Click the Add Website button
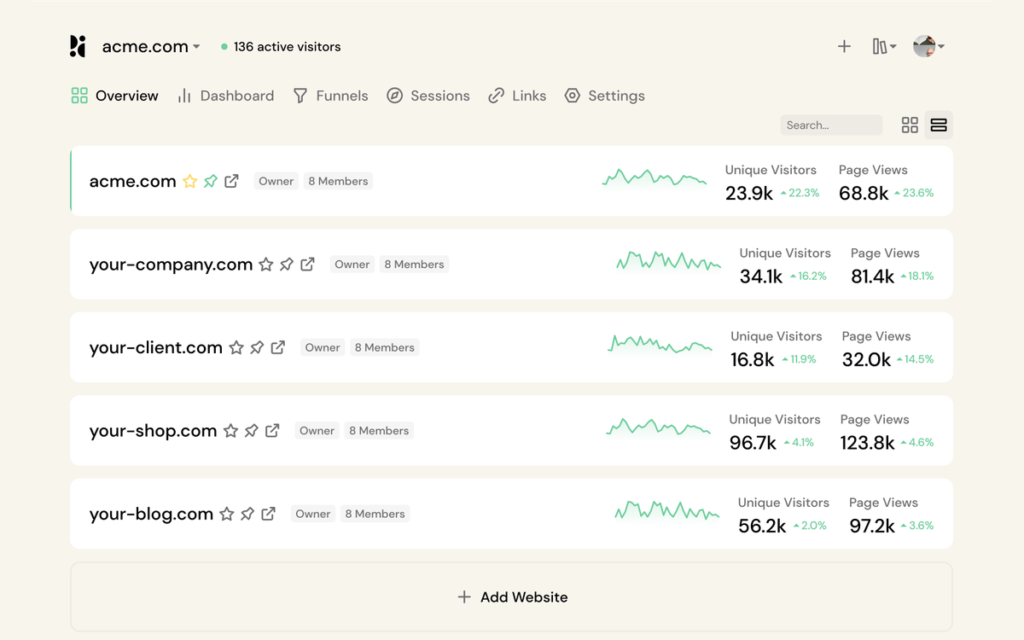Screen dimensions: 1024x640 click(511, 597)
